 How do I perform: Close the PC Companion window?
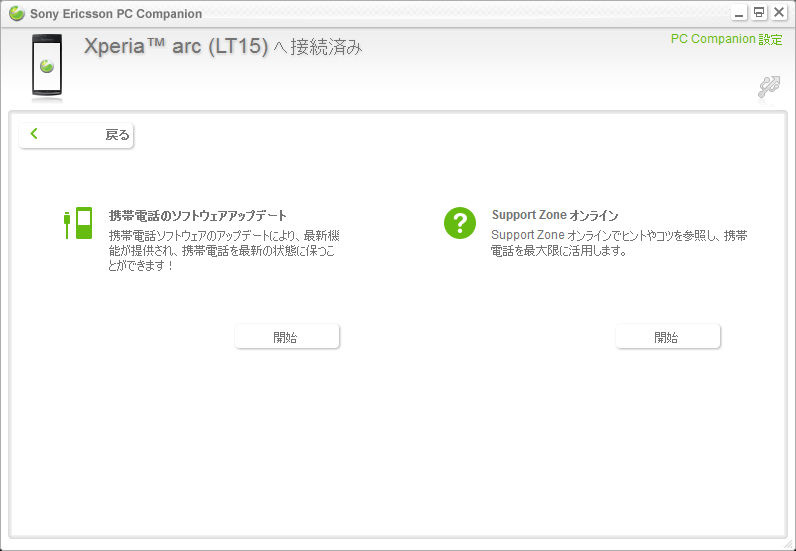pyautogui.click(x=779, y=13)
